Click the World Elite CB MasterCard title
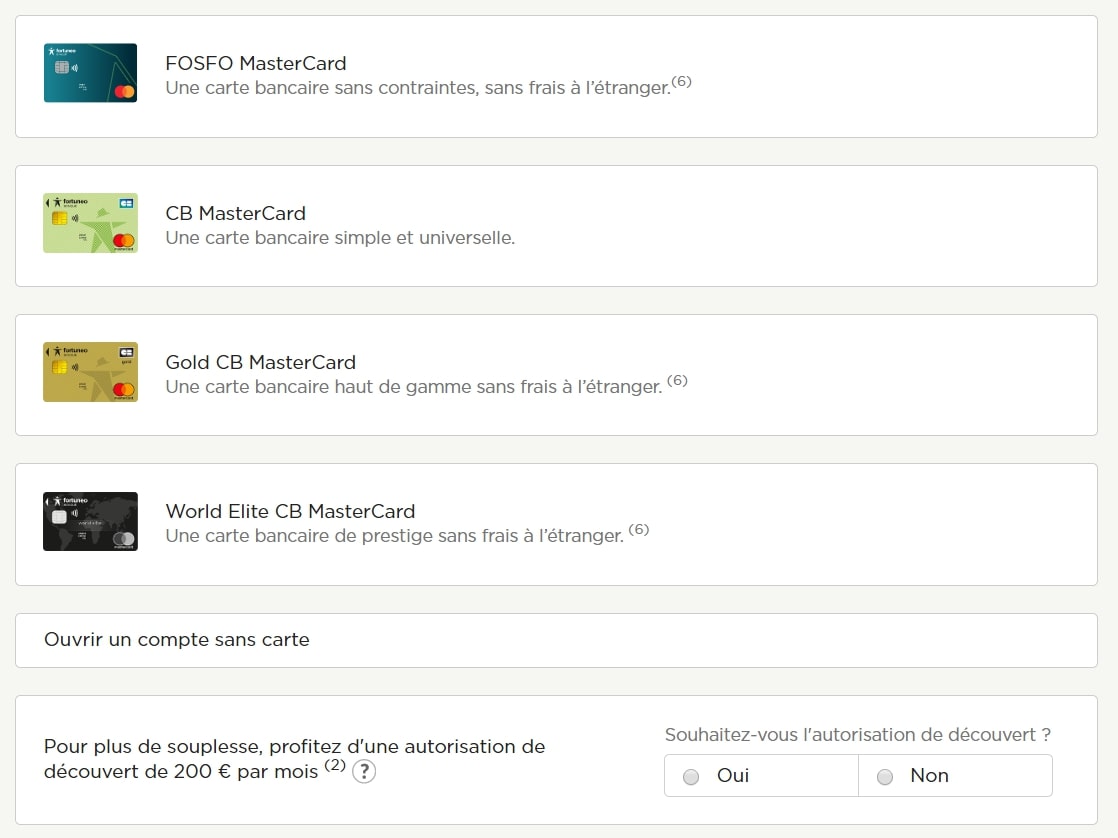This screenshot has height=838, width=1118. 290,511
